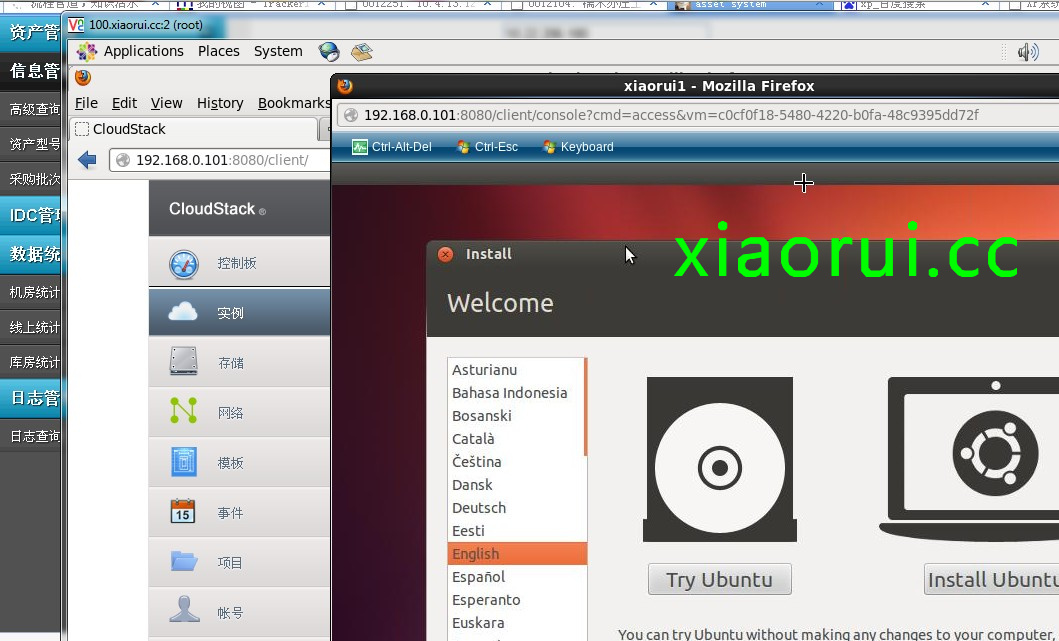
Task: Open 库房统计 in the left sidebar
Action: point(34,363)
